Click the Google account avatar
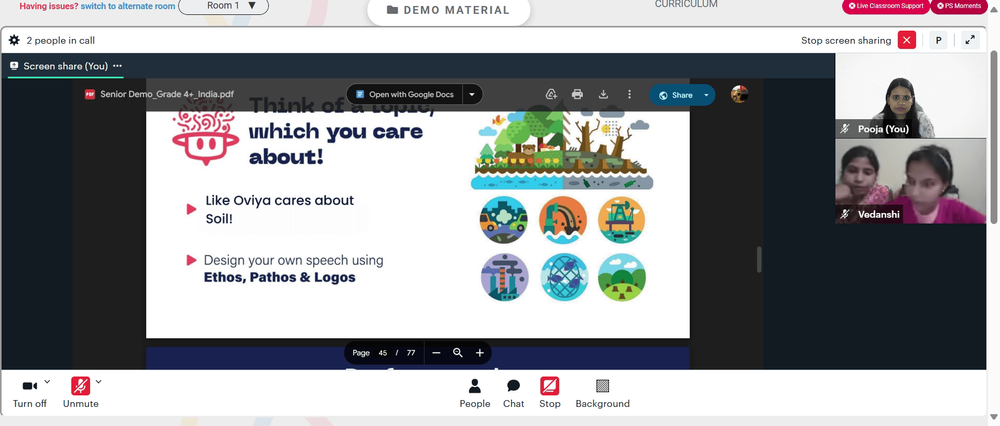1000x426 pixels. point(739,94)
